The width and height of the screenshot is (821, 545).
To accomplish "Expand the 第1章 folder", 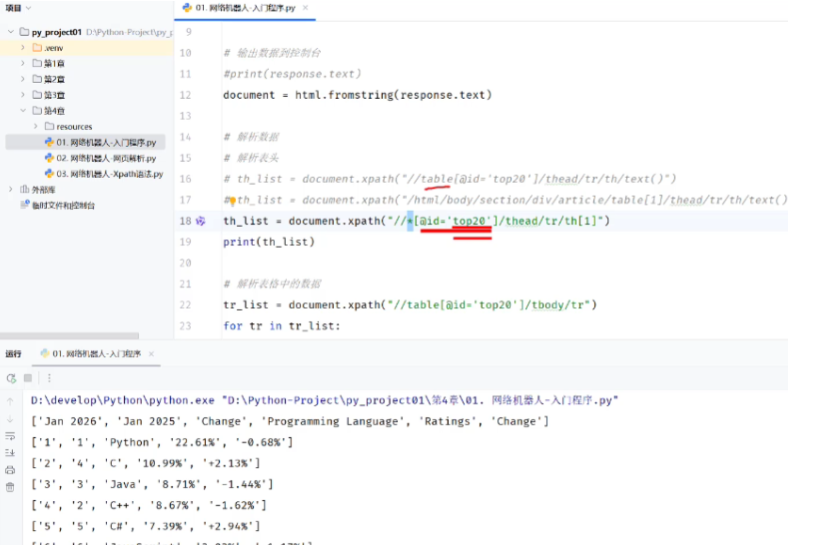I will click(23, 63).
